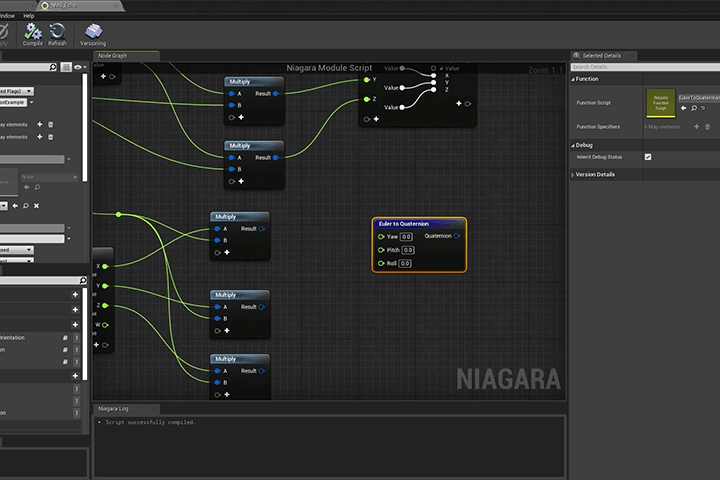
Task: Open the eye view options dropdown
Action: click(x=80, y=68)
